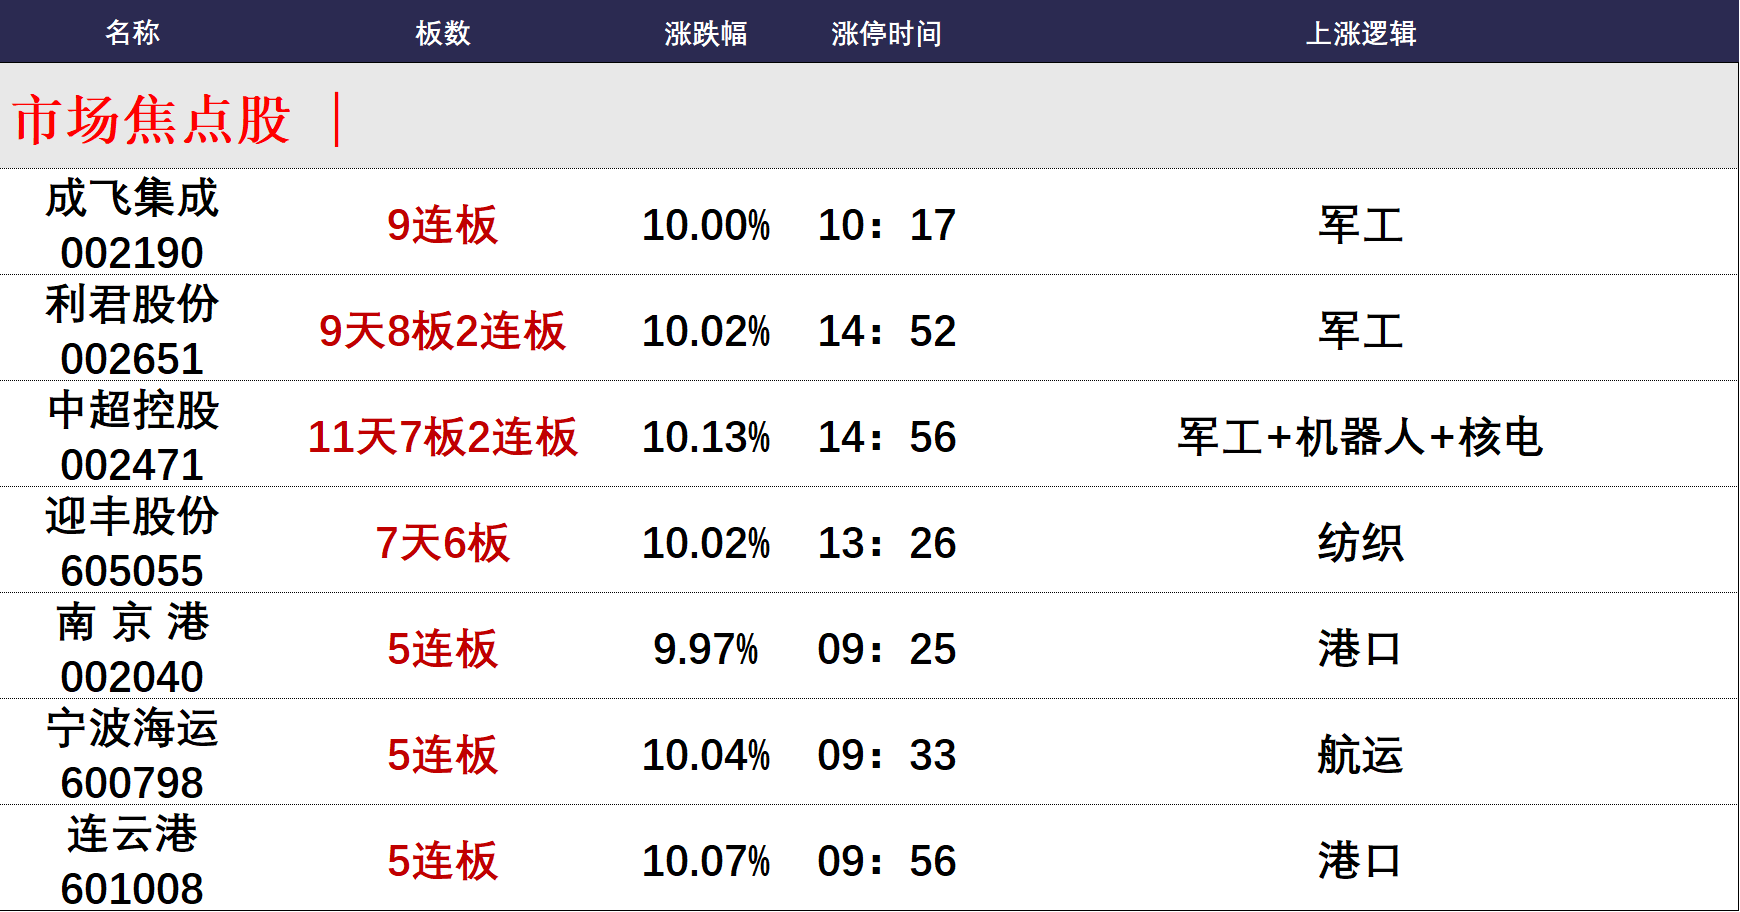Click the 航运 logic cell

[x=1361, y=755]
